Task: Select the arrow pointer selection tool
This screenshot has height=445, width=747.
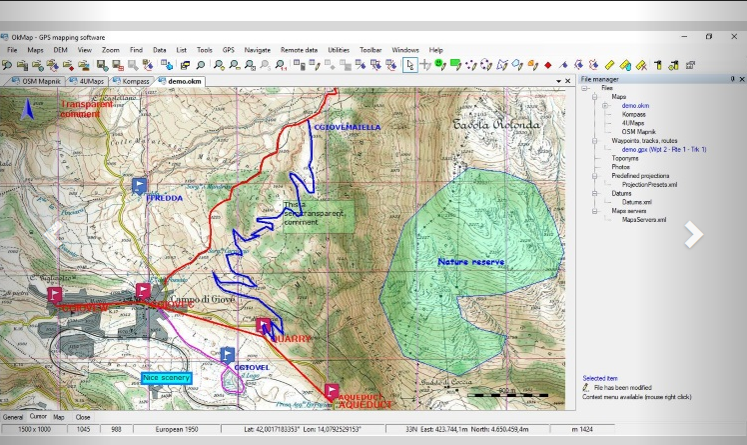Action: click(x=410, y=65)
